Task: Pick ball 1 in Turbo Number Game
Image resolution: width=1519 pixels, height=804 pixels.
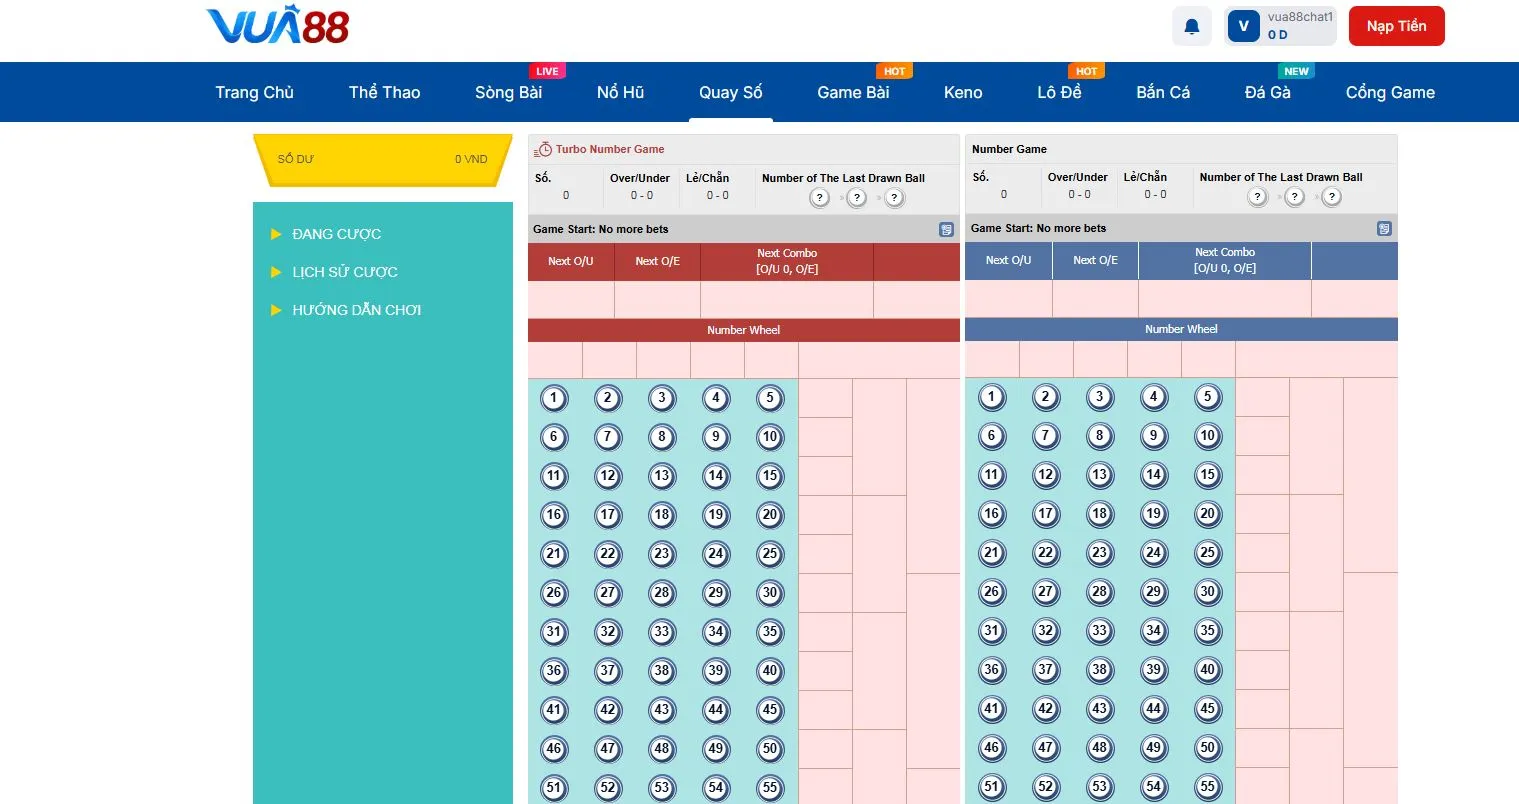Action: tap(554, 398)
